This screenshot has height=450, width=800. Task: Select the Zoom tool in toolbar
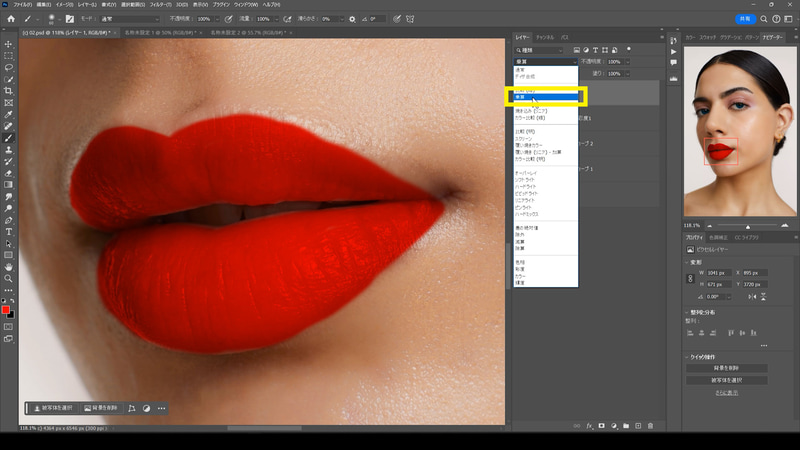click(8, 279)
